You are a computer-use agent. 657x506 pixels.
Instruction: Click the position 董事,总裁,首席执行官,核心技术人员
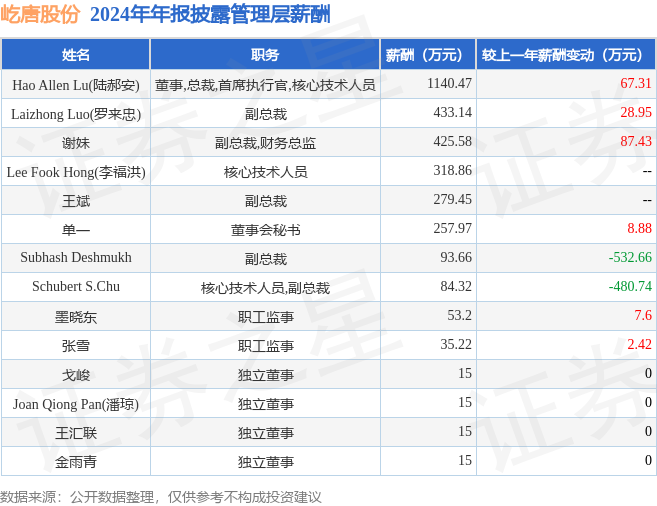pyautogui.click(x=265, y=85)
